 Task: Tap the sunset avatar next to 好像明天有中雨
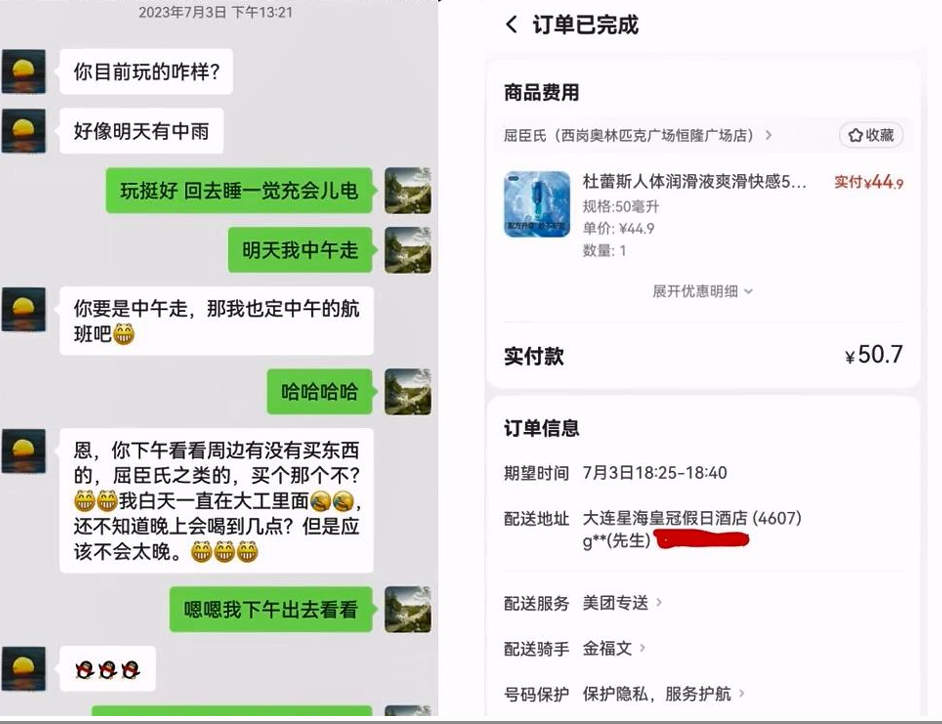[x=23, y=130]
